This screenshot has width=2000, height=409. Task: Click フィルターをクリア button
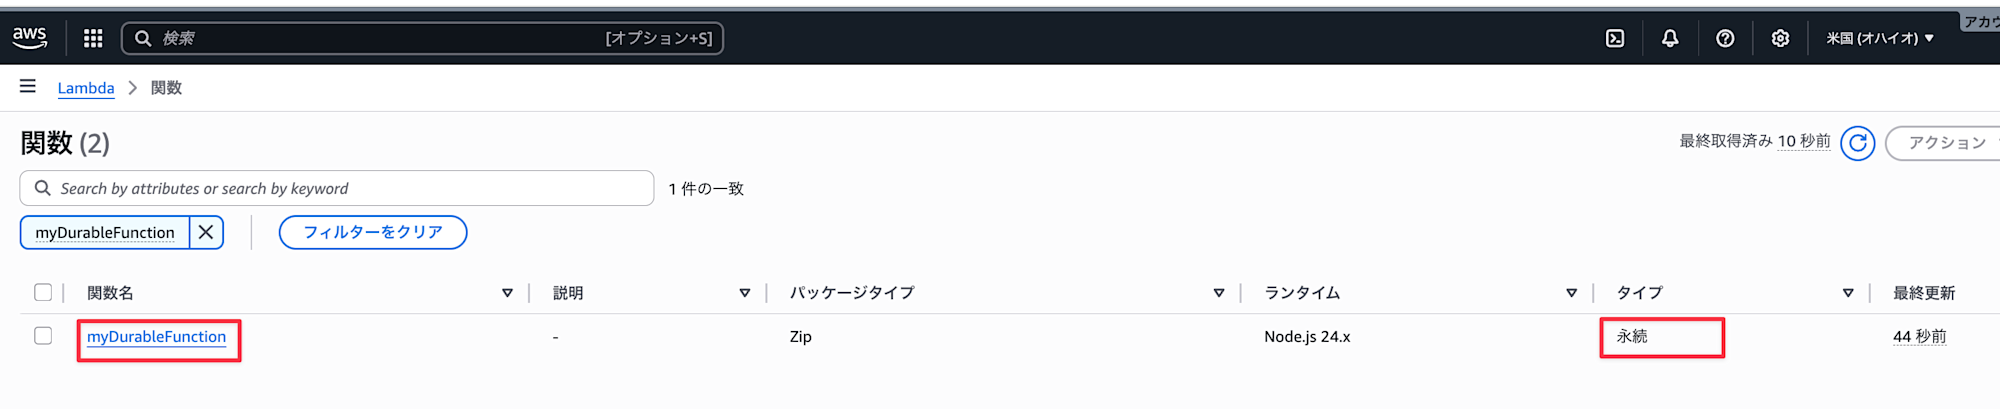(x=373, y=232)
